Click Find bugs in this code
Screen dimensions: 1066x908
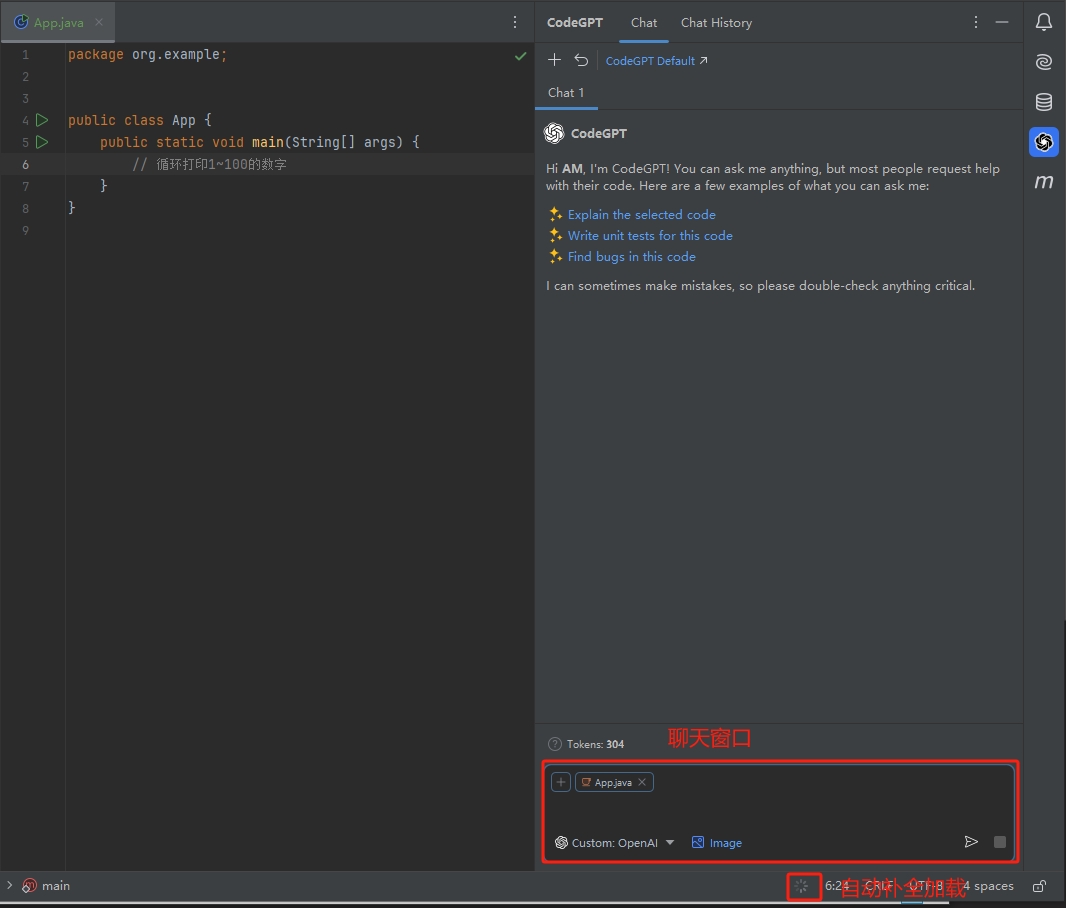click(632, 257)
